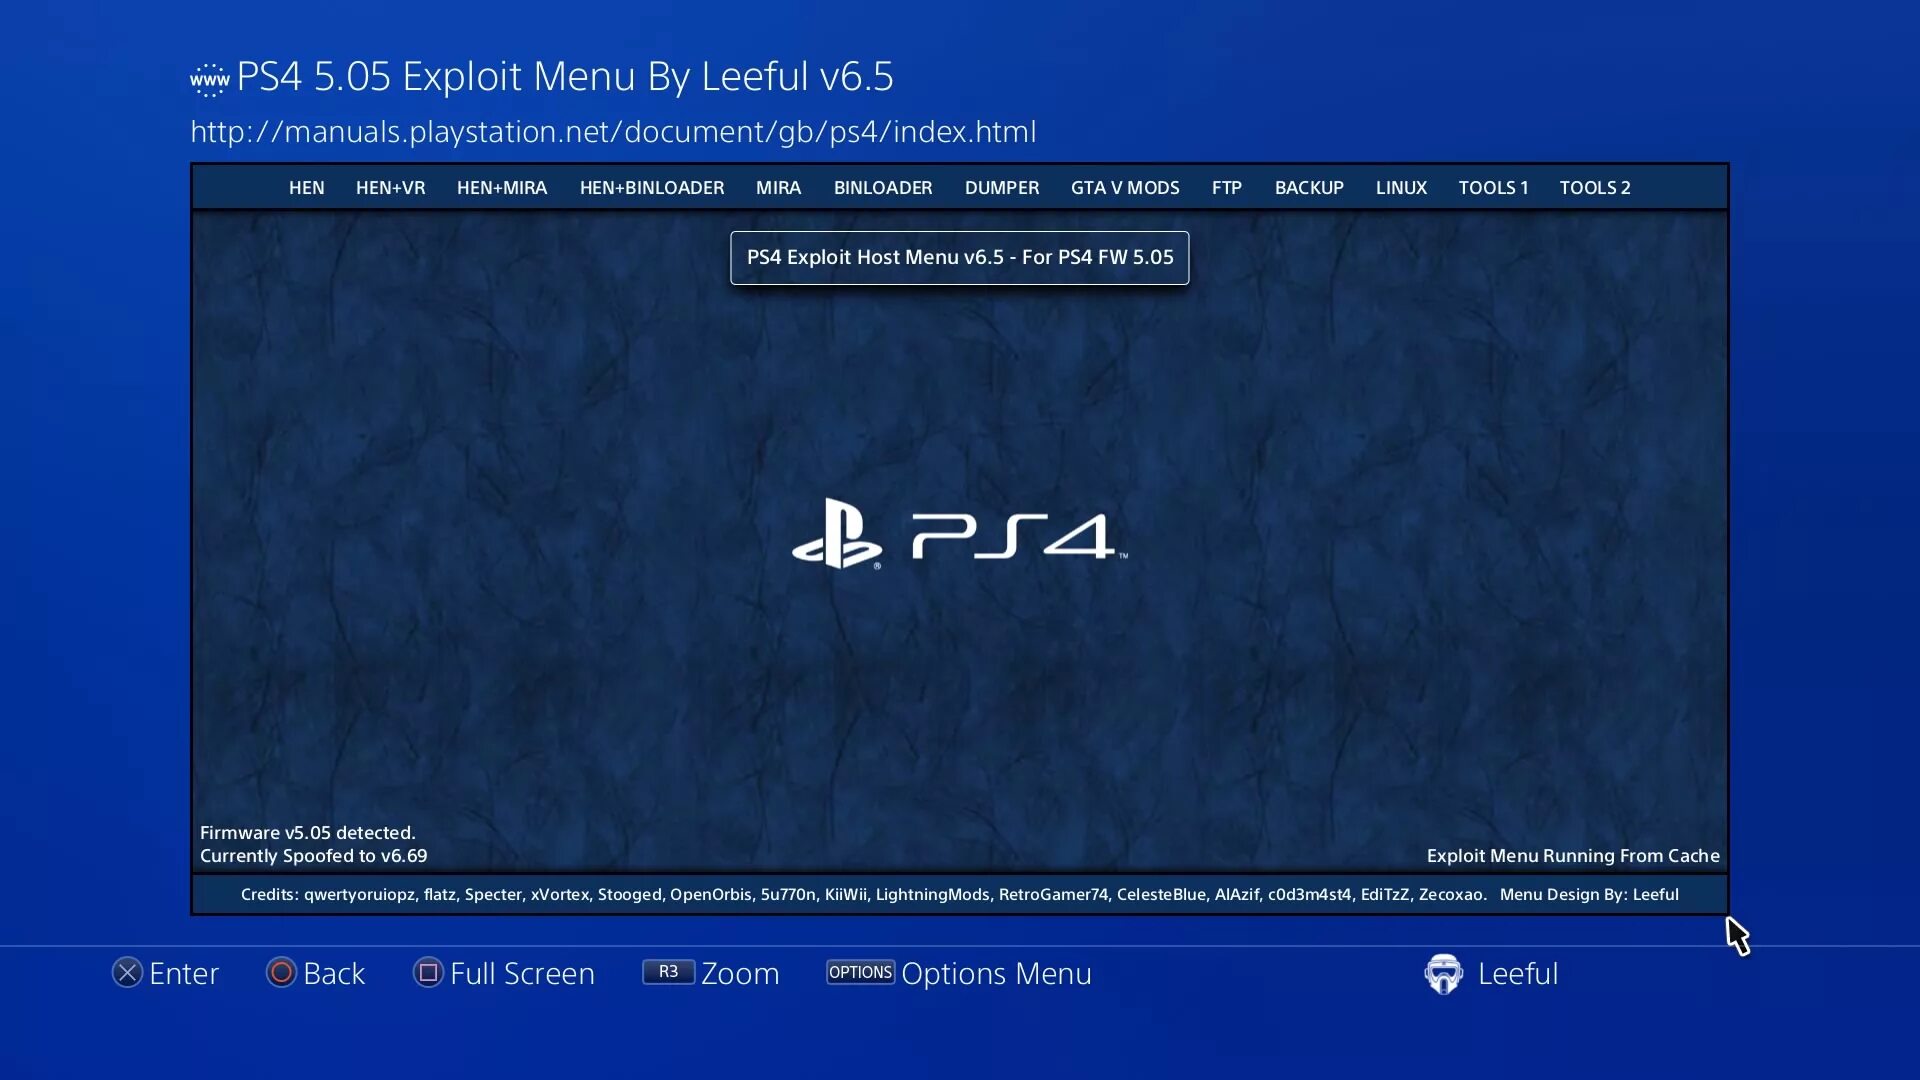This screenshot has height=1080, width=1920.
Task: Navigate to the PlayStation manuals URL
Action: click(x=613, y=131)
